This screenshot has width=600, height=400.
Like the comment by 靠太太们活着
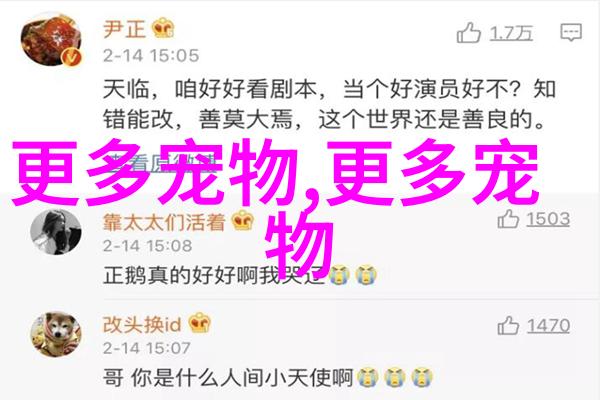pos(508,219)
